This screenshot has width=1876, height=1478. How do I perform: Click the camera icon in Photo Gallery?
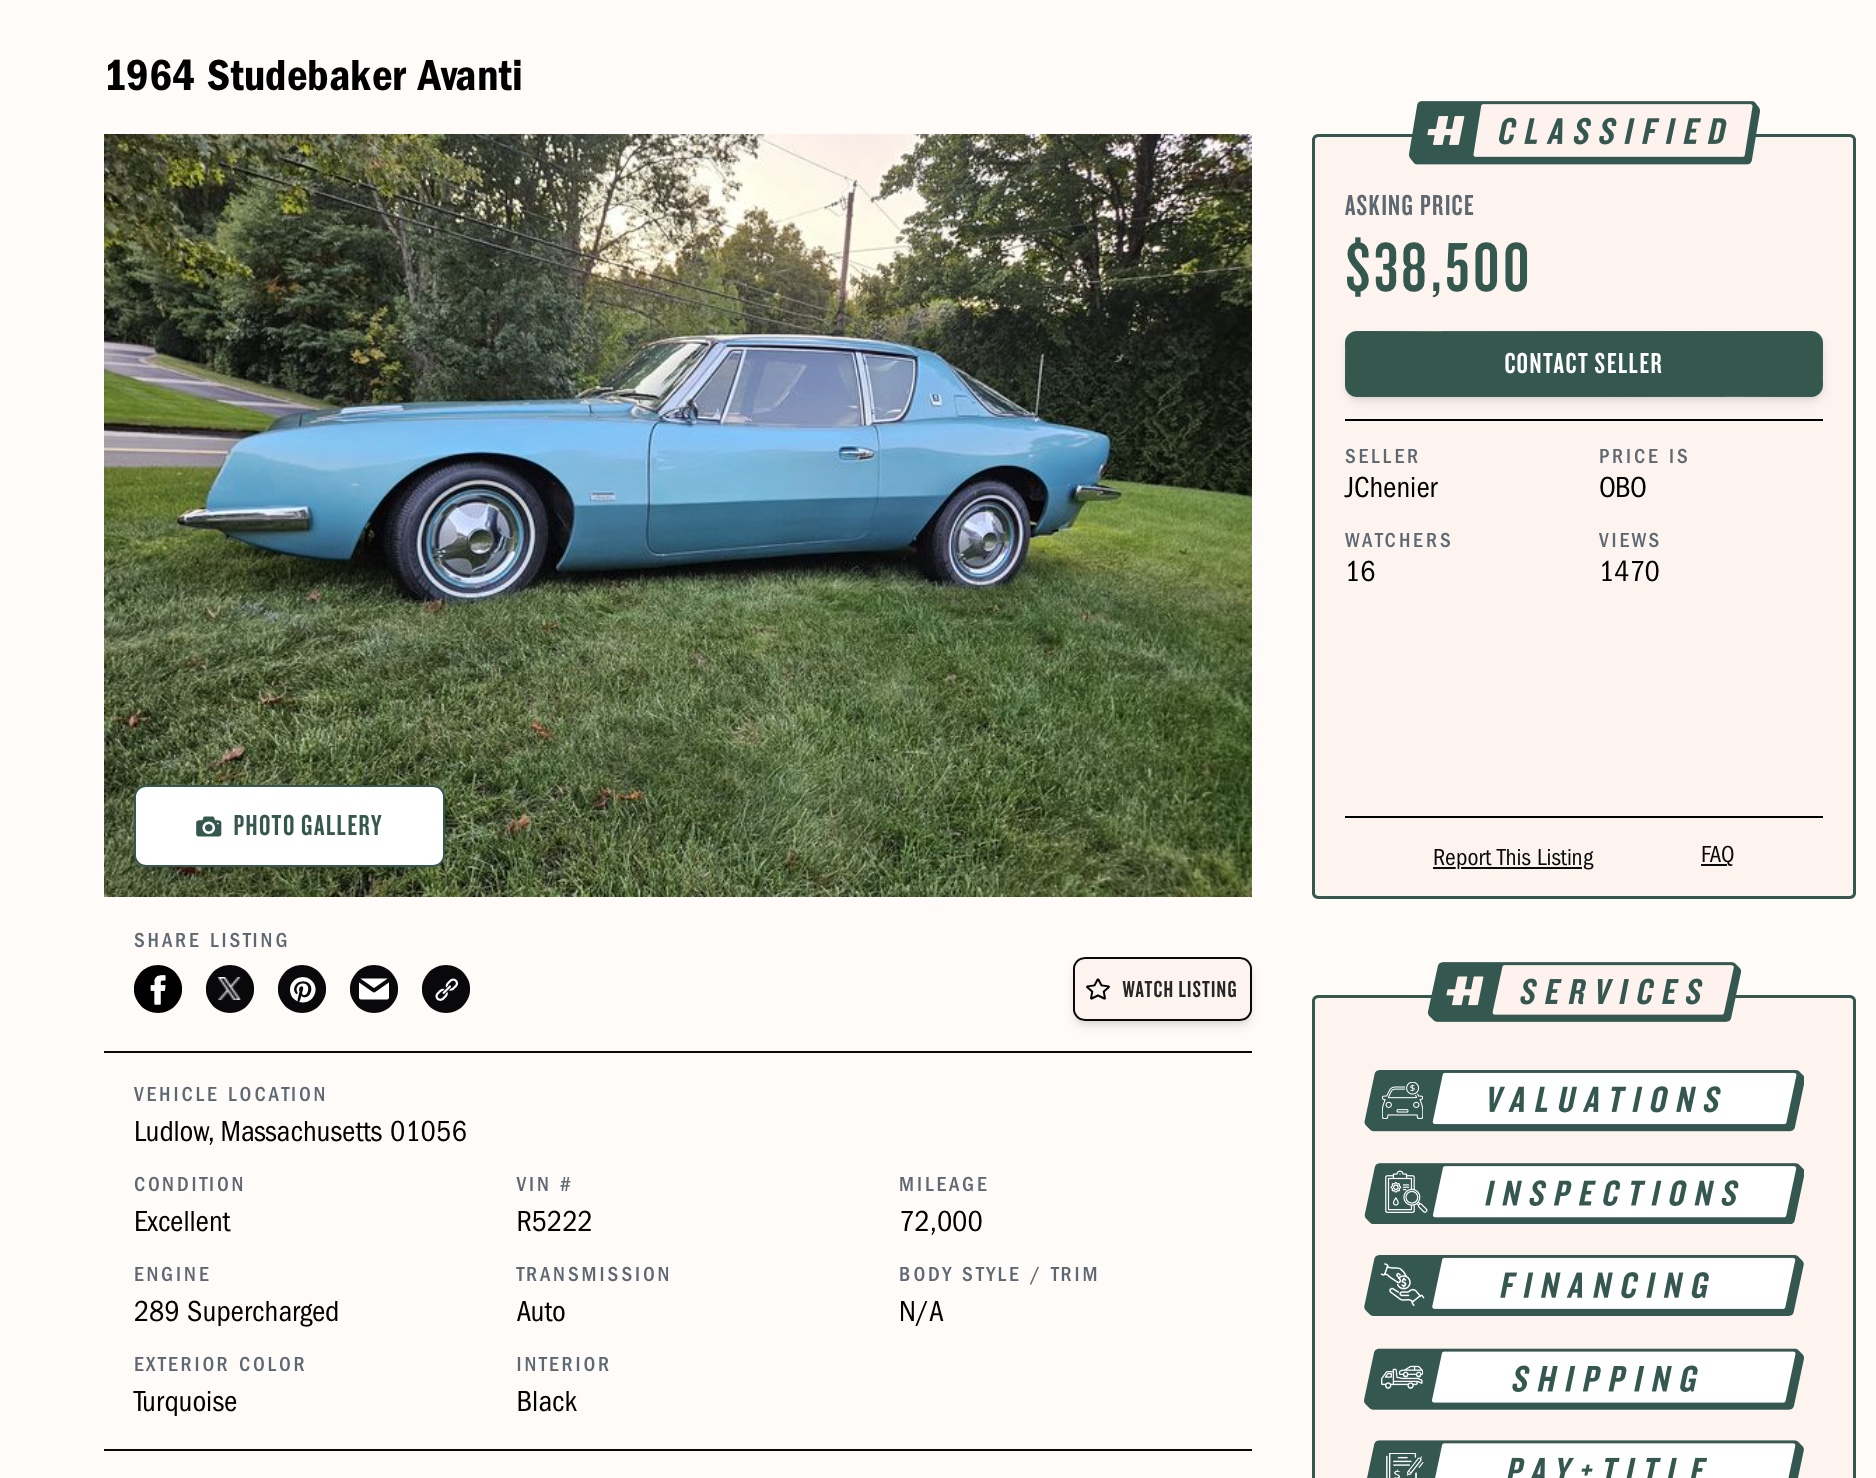208,826
